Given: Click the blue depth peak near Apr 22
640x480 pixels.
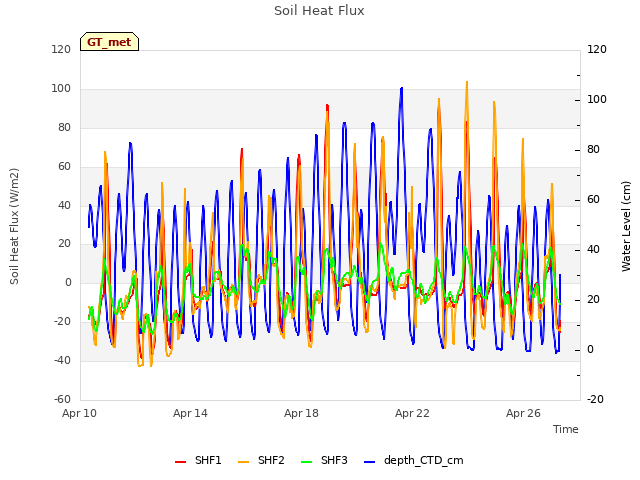Looking at the screenshot, I should pos(402,88).
